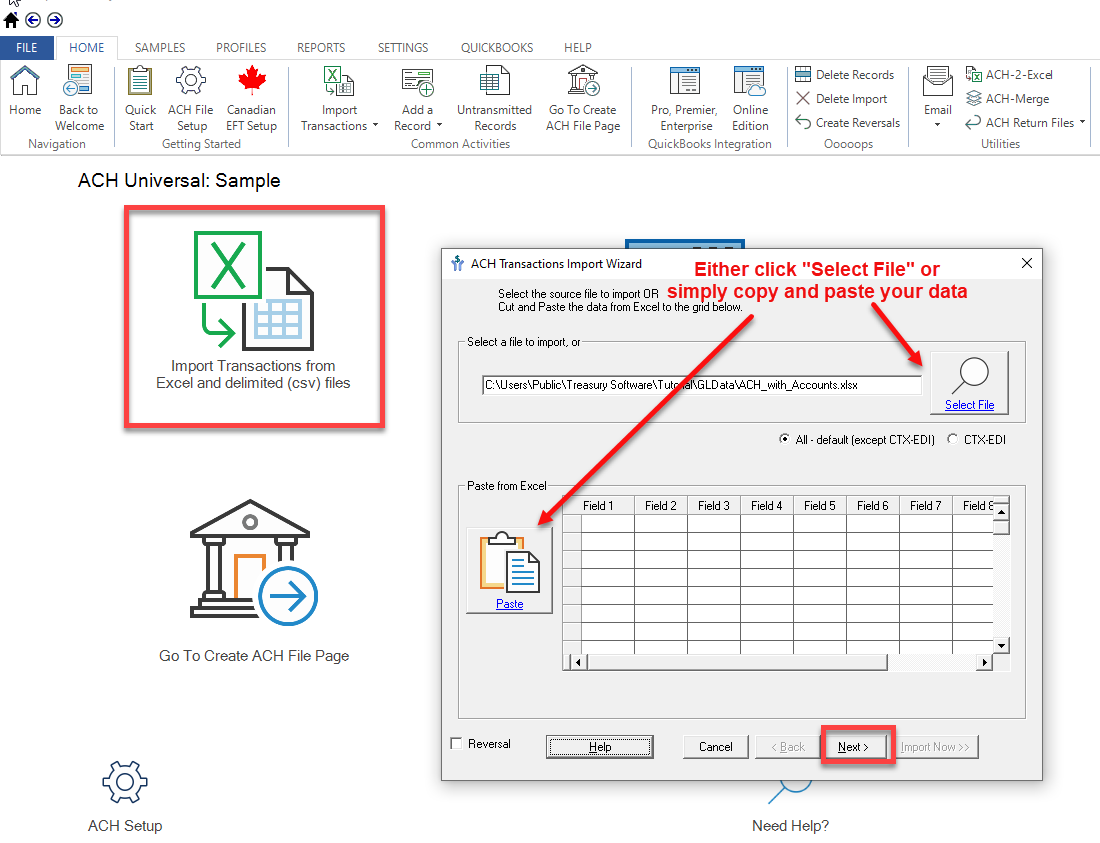Click the file path input field

click(x=702, y=384)
